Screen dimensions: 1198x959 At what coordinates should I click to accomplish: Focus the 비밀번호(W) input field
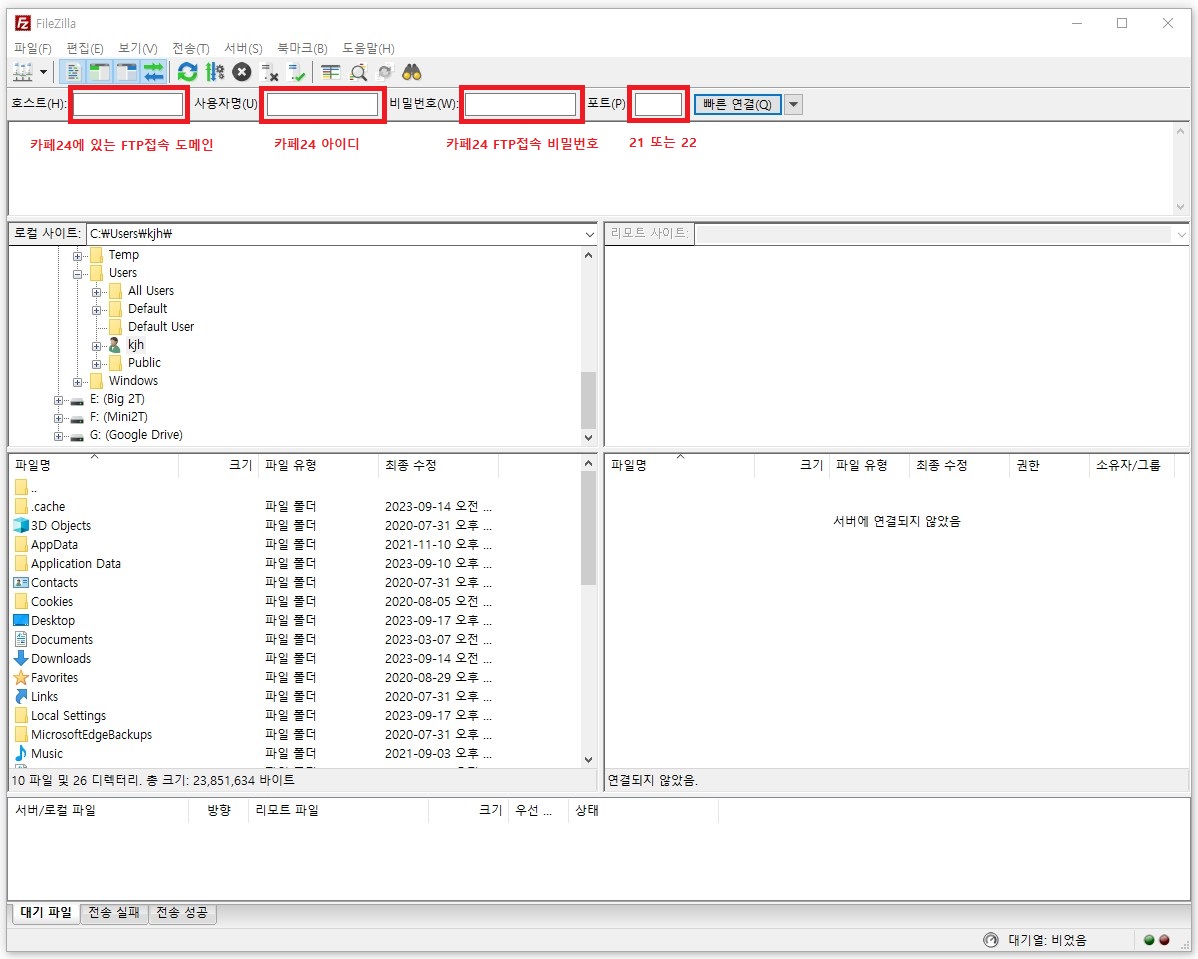520,104
